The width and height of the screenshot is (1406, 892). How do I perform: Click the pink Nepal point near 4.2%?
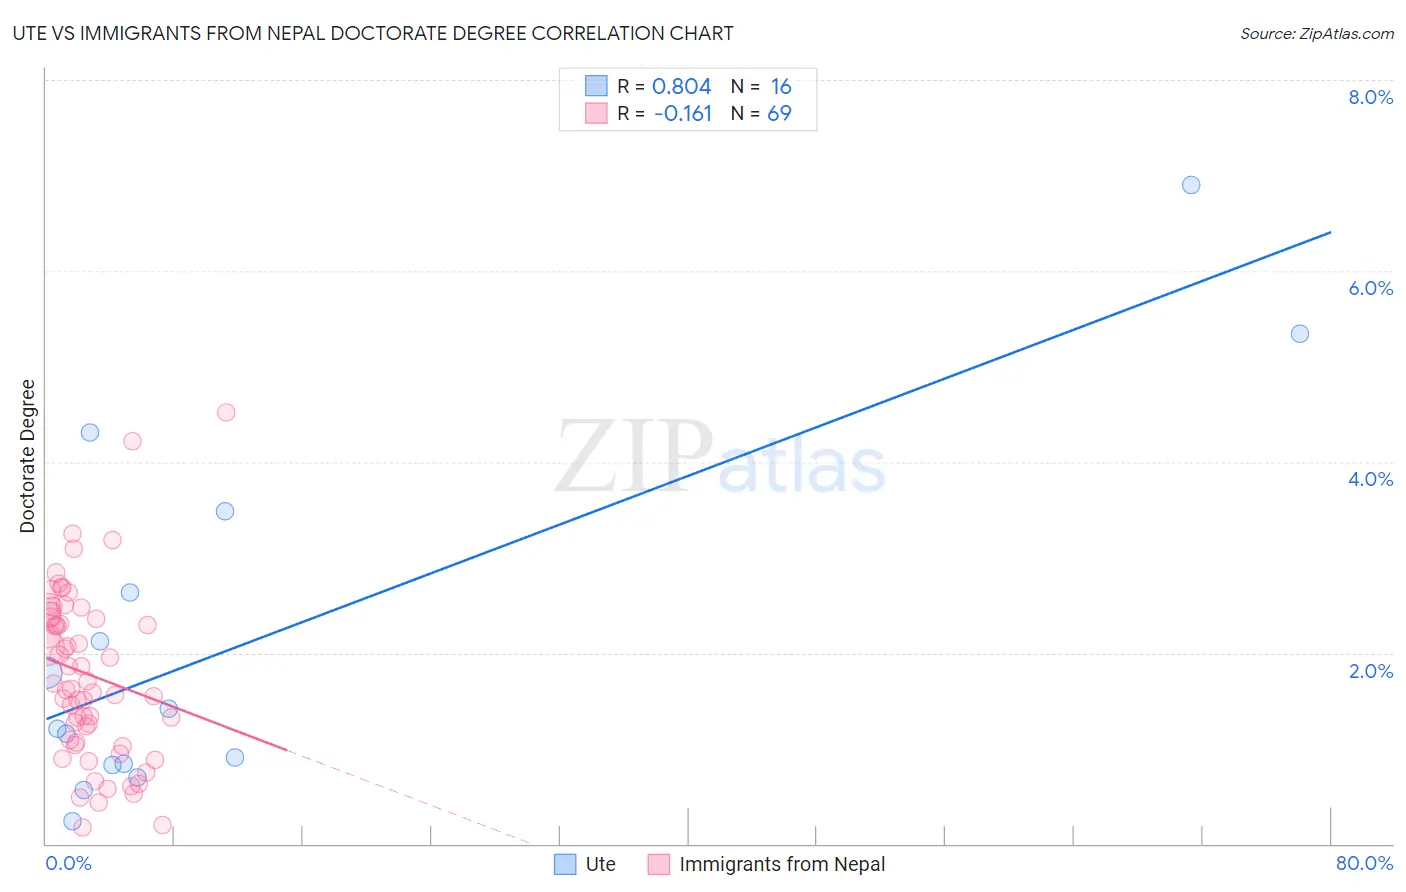click(x=132, y=441)
